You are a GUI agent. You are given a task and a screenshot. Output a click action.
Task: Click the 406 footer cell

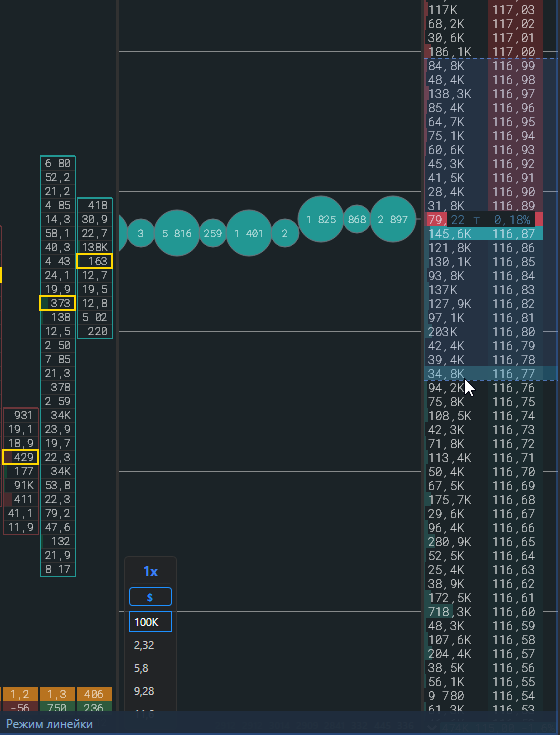click(95, 694)
